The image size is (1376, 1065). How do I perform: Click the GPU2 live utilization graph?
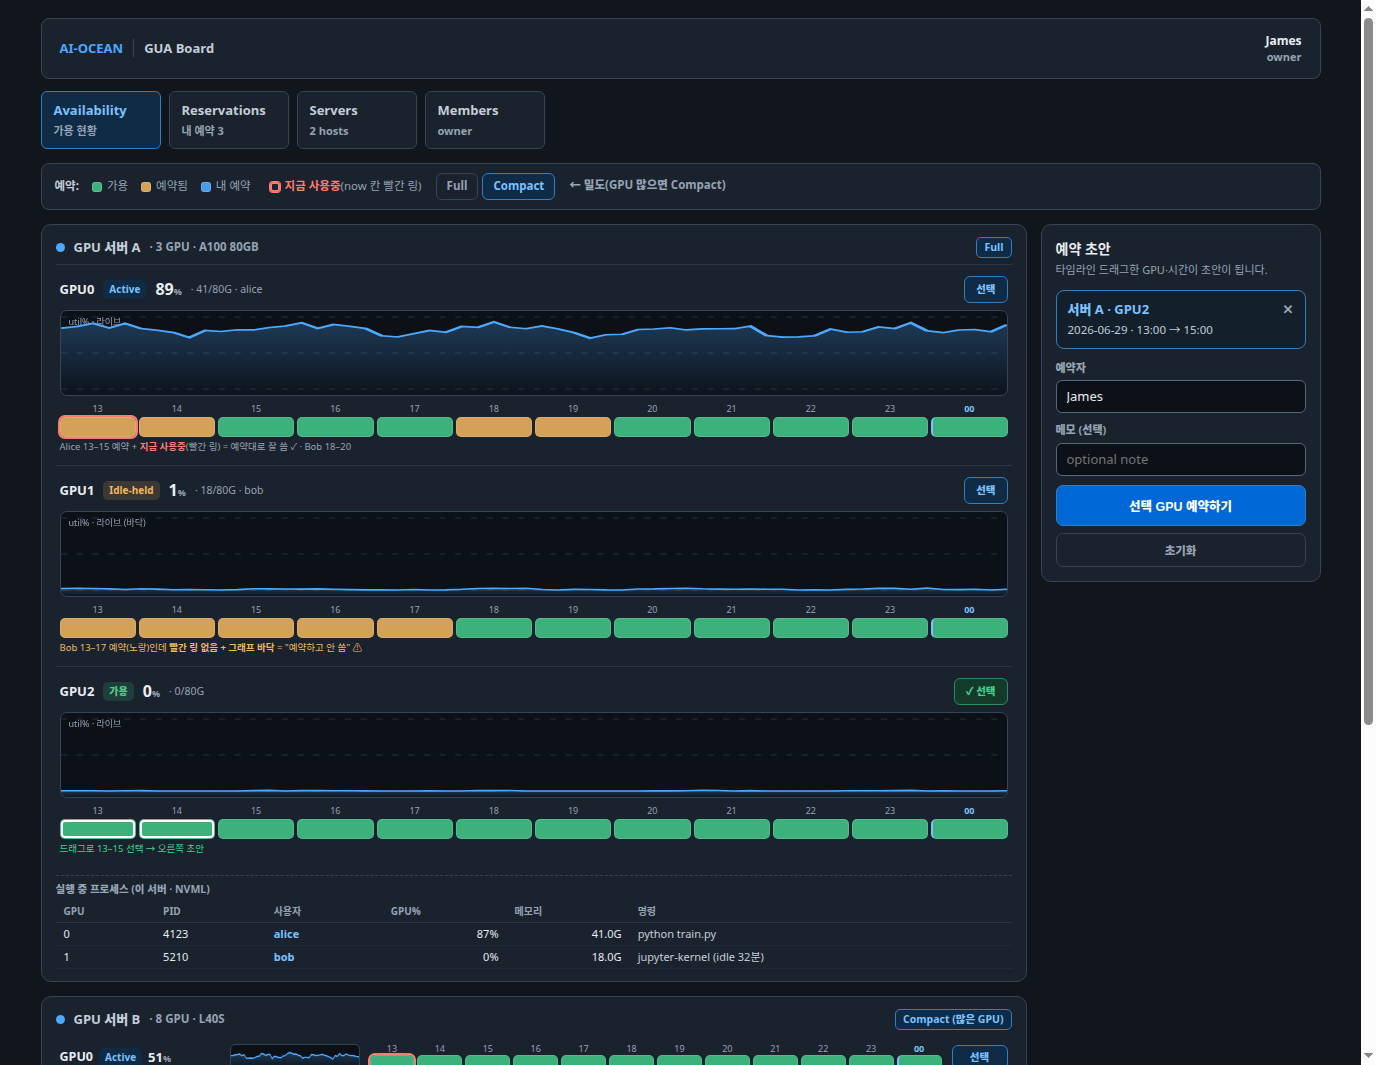534,755
